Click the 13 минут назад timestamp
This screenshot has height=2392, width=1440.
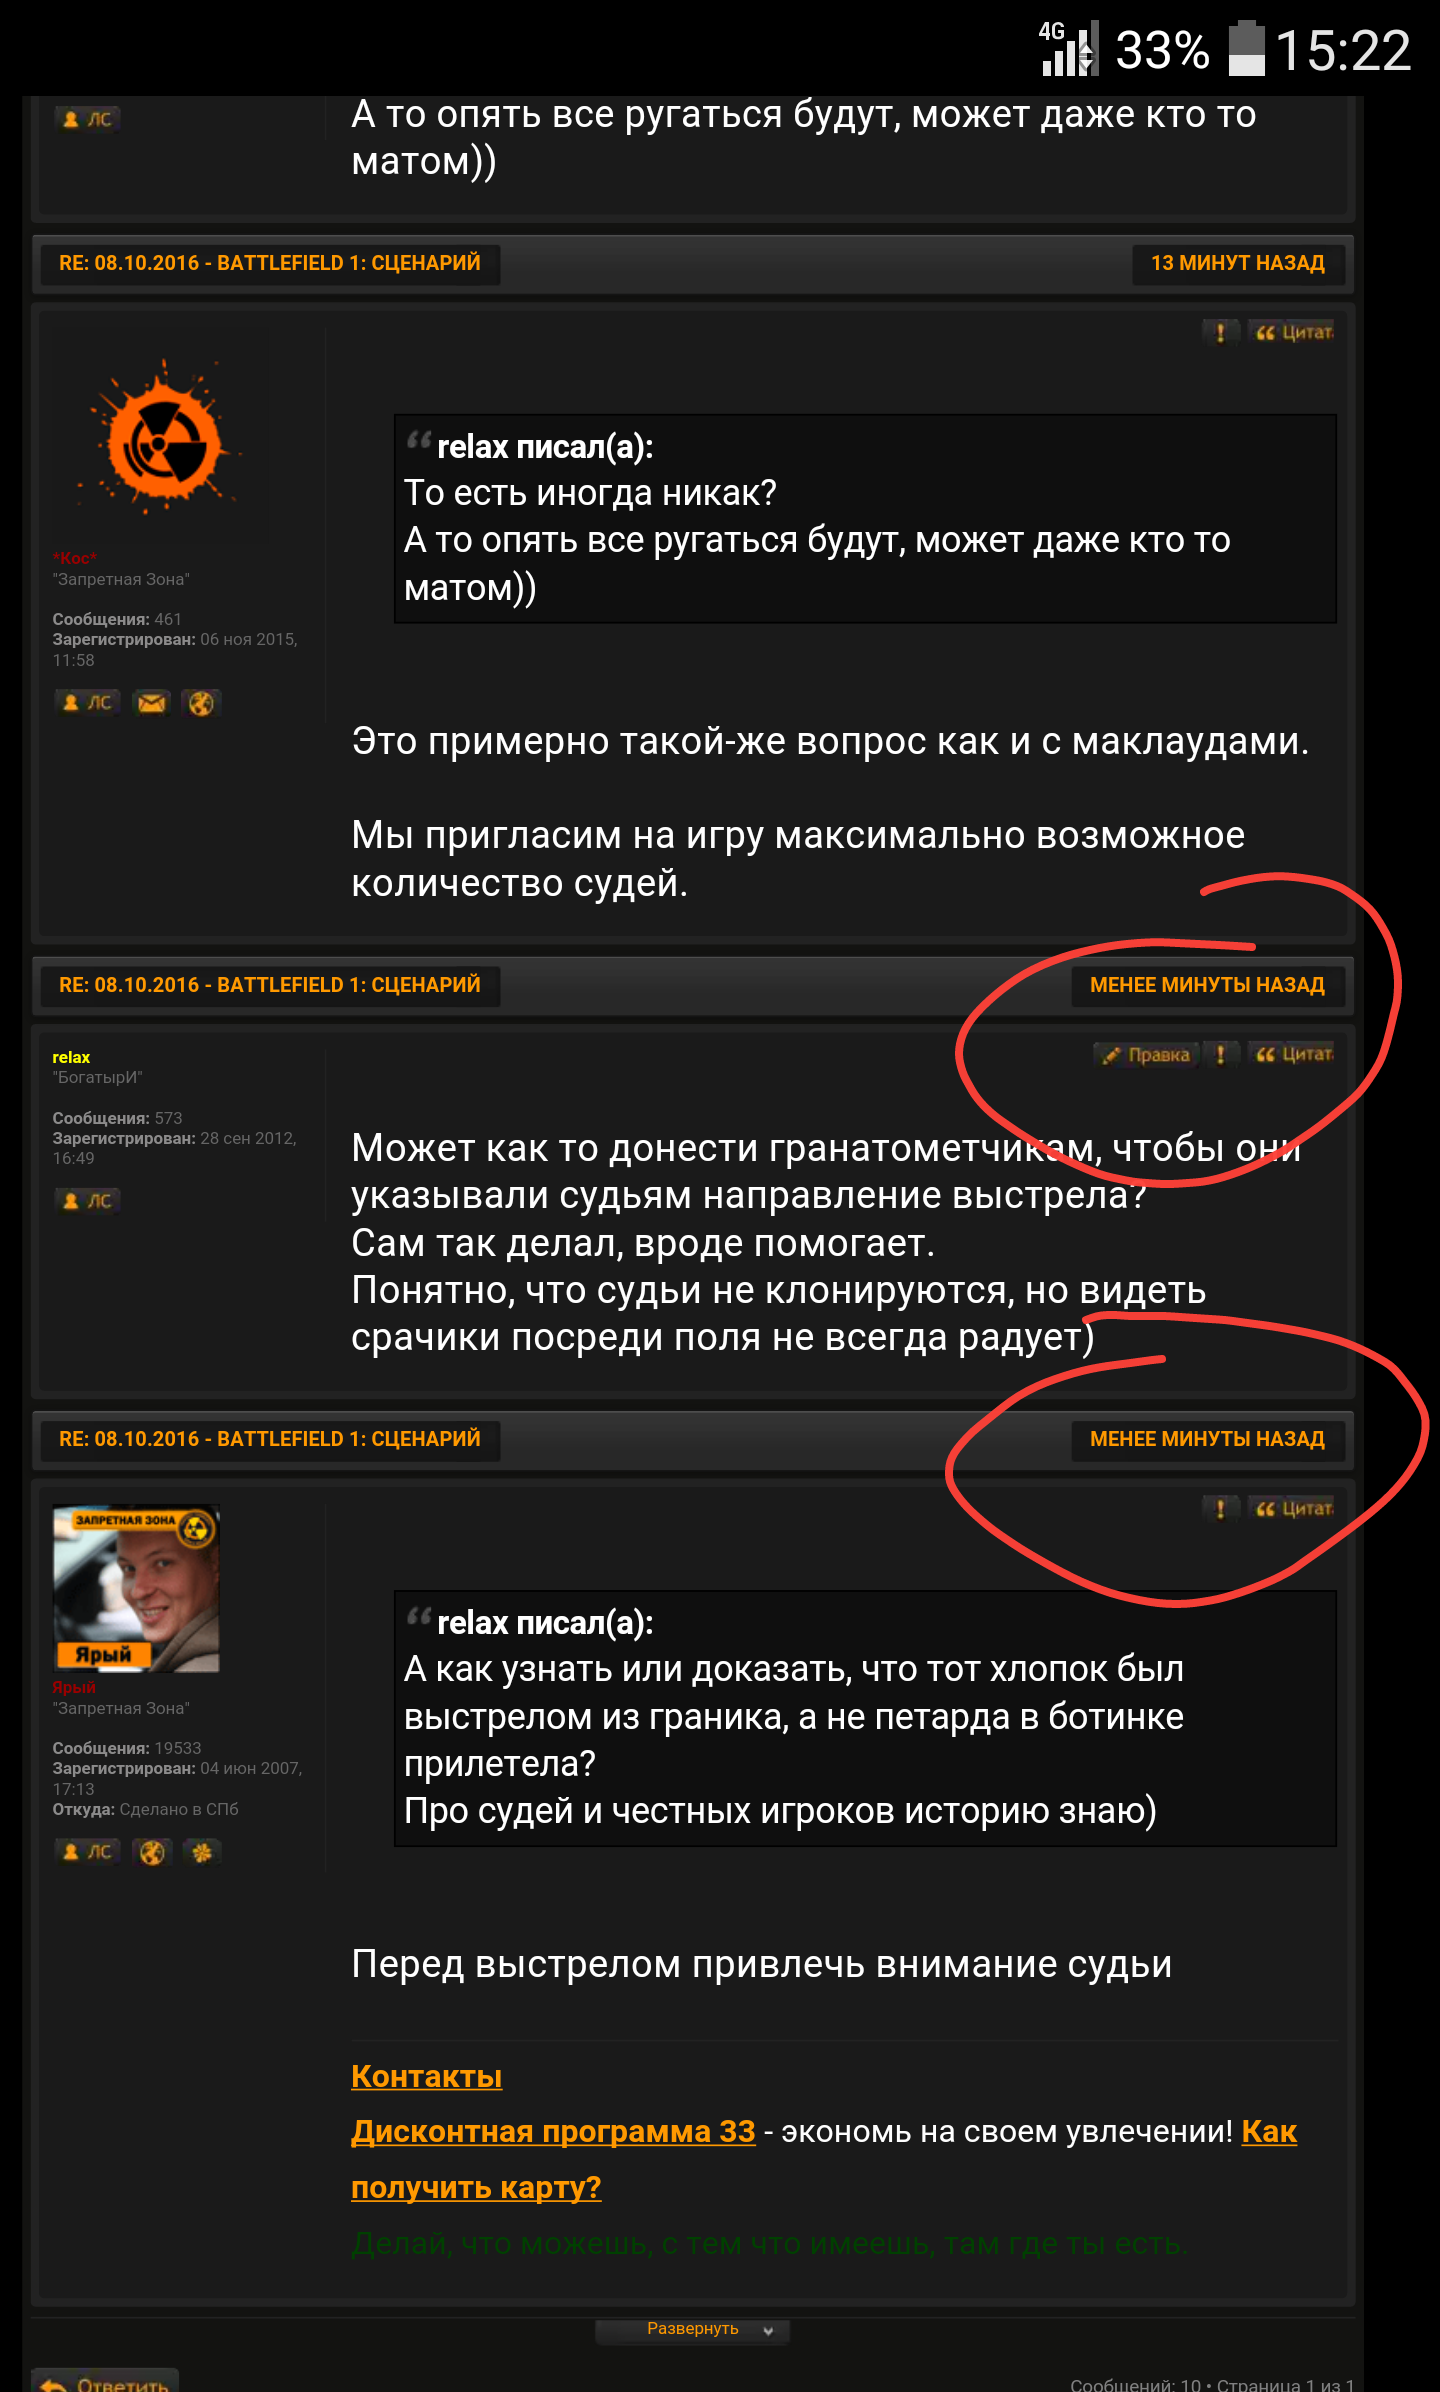coord(1238,263)
